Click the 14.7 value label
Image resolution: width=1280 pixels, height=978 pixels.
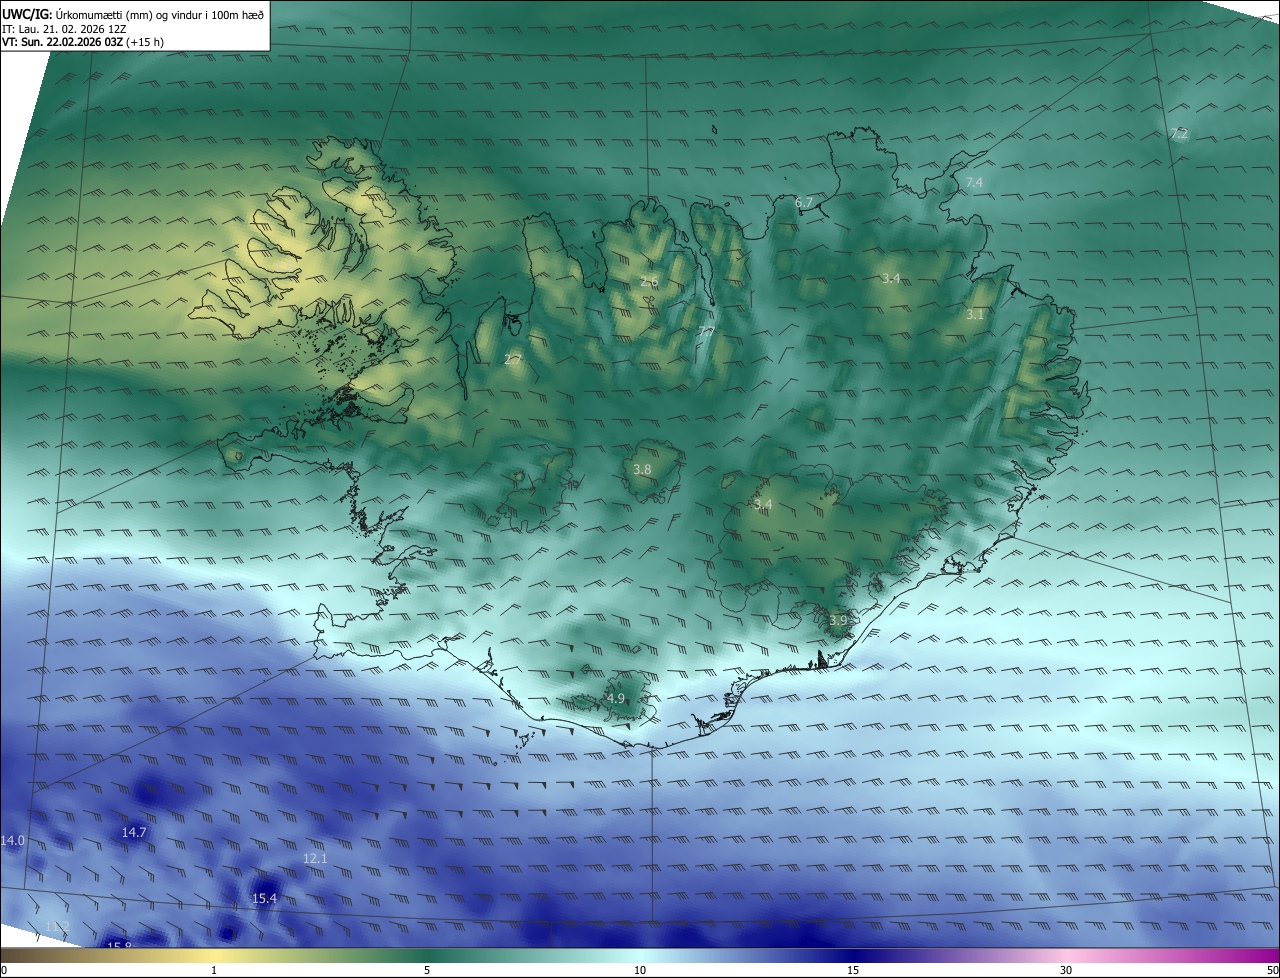click(134, 832)
